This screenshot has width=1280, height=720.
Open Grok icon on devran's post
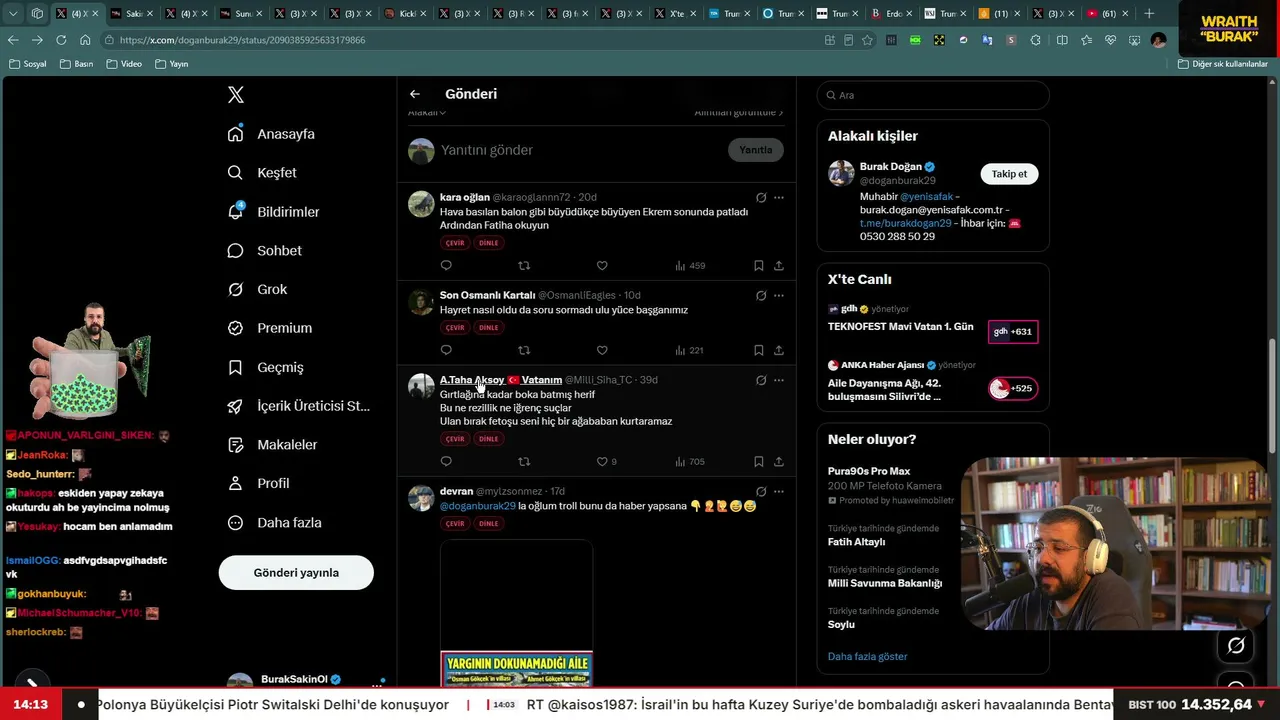tap(761, 492)
